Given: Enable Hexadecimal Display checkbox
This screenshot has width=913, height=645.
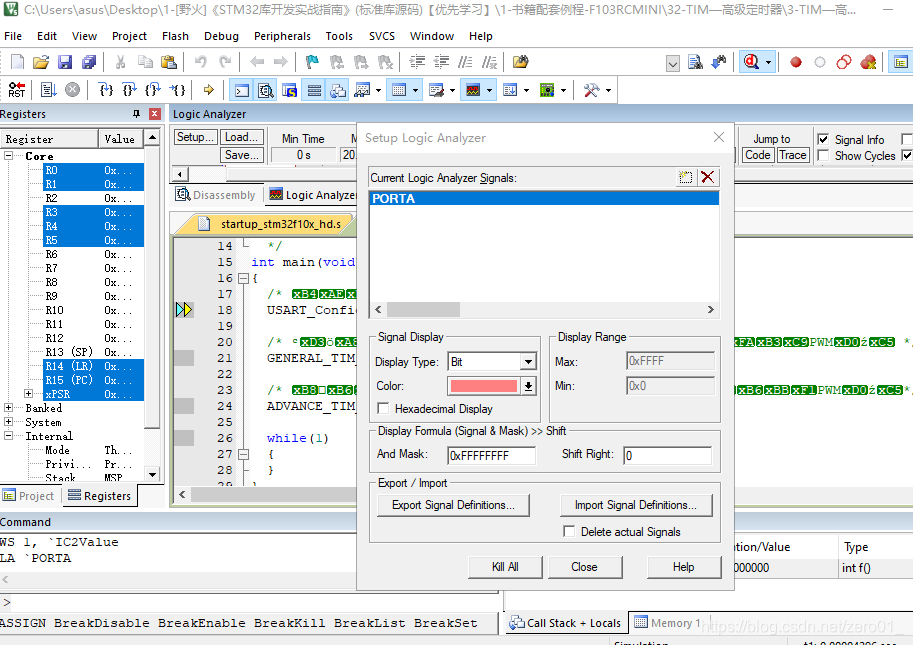Looking at the screenshot, I should 383,409.
